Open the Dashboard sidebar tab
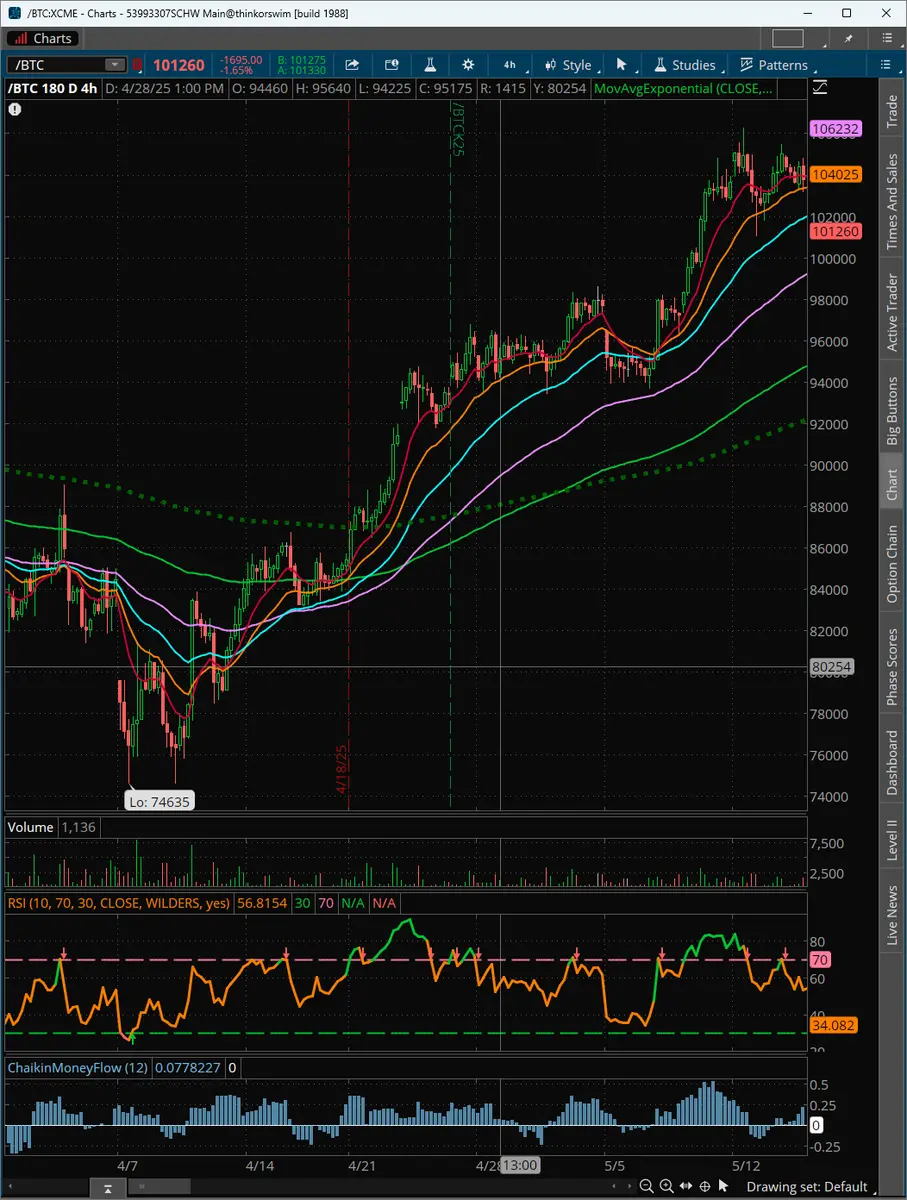This screenshot has height=1200, width=907. click(x=892, y=763)
